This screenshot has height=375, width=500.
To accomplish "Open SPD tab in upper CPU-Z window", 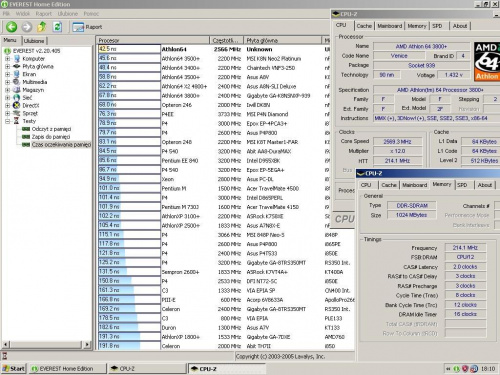I will click(437, 26).
